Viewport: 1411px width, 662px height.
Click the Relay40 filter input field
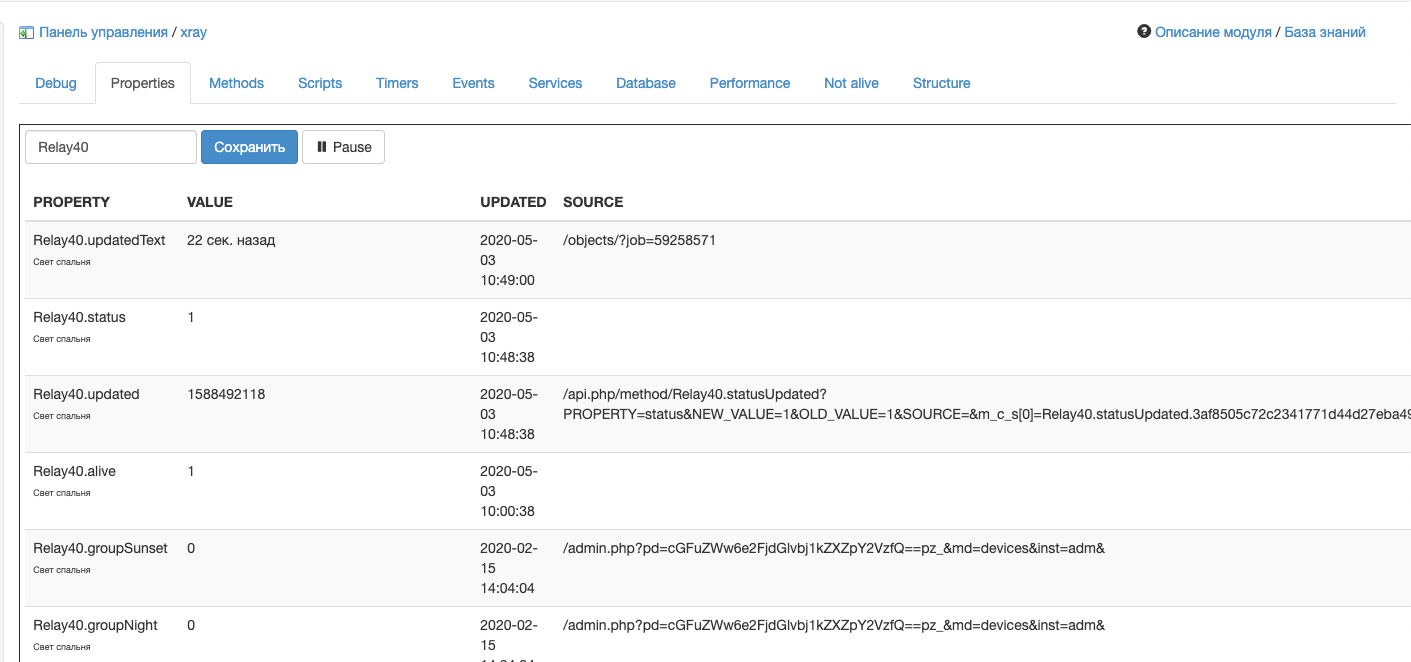pyautogui.click(x=110, y=147)
